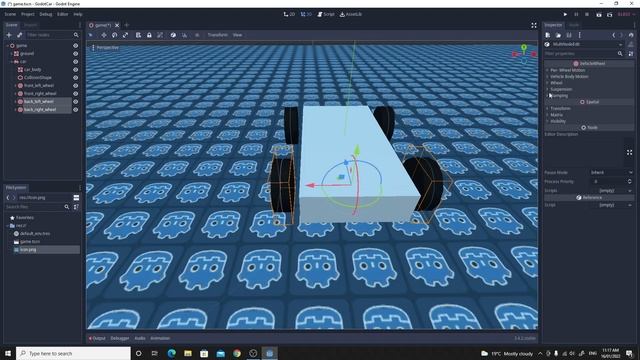Image resolution: width=640 pixels, height=360 pixels.
Task: Open Inspector property tools icon beside filter
Action: click(x=631, y=53)
